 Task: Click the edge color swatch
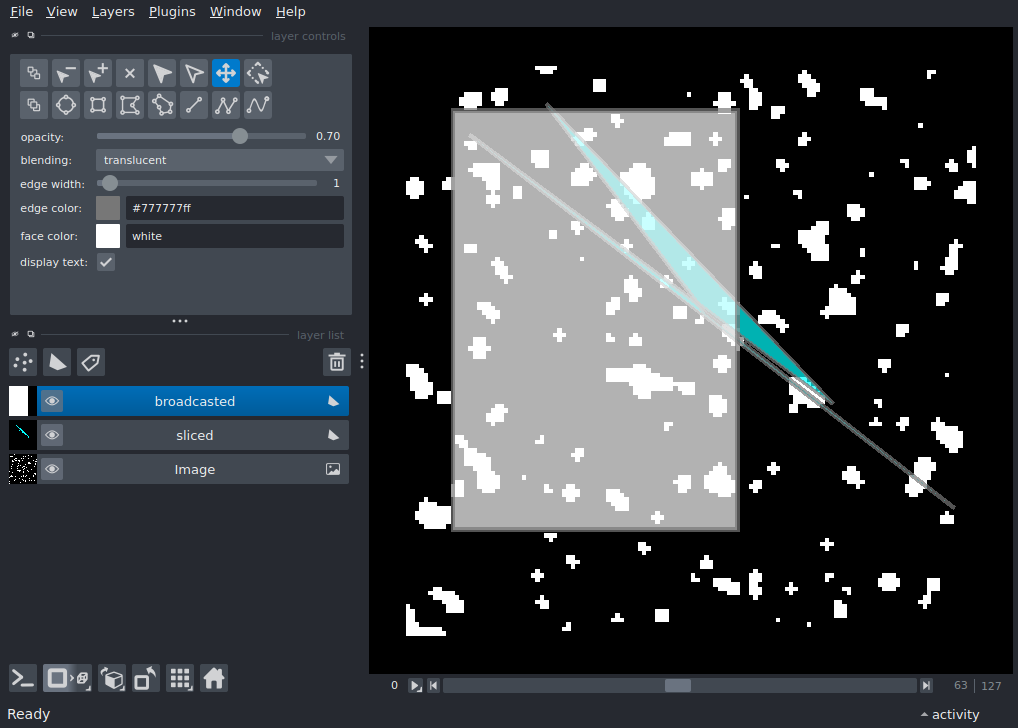click(x=108, y=208)
